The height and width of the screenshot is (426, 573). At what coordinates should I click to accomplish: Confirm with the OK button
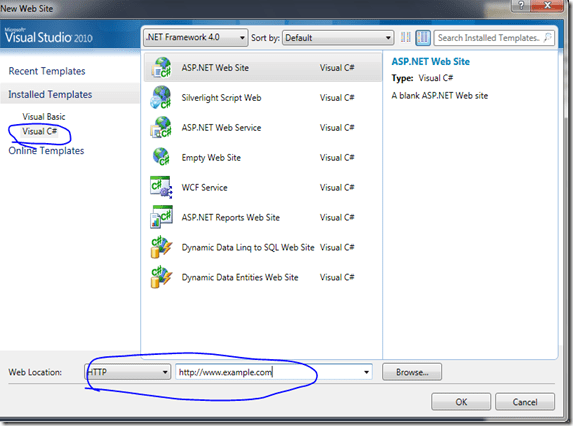point(461,402)
